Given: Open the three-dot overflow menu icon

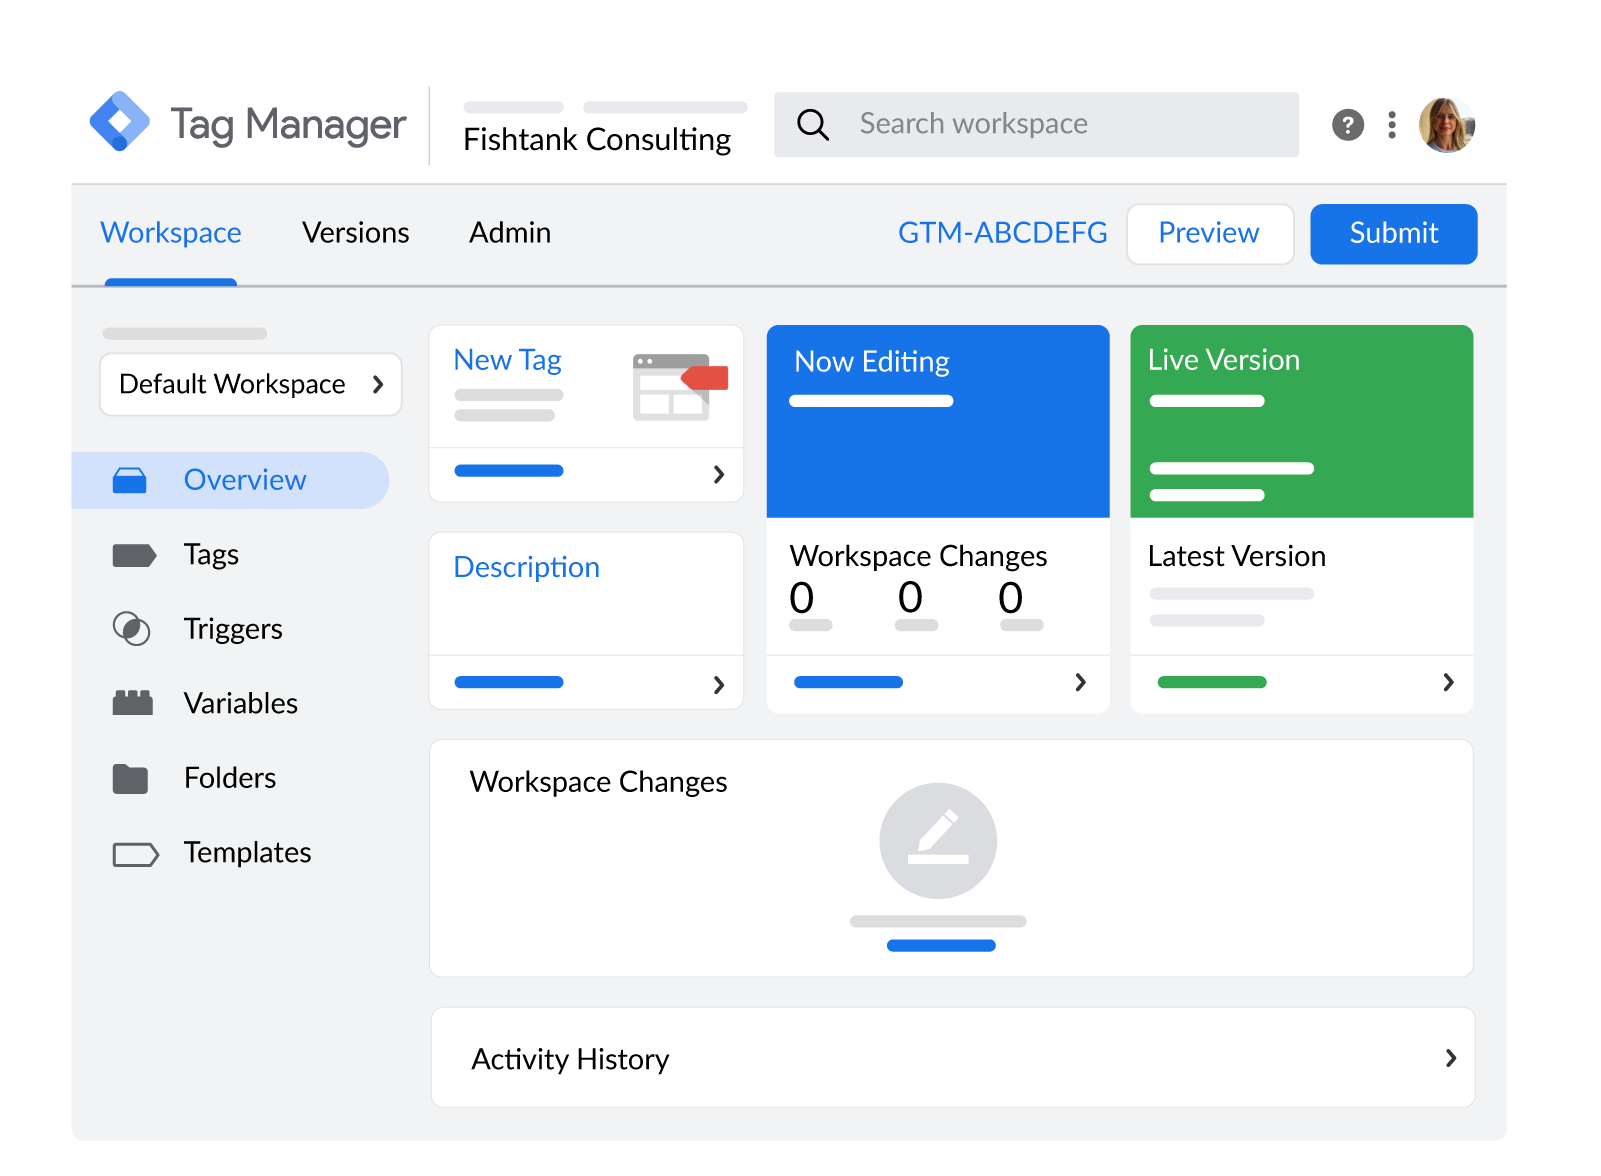Looking at the screenshot, I should coord(1392,124).
